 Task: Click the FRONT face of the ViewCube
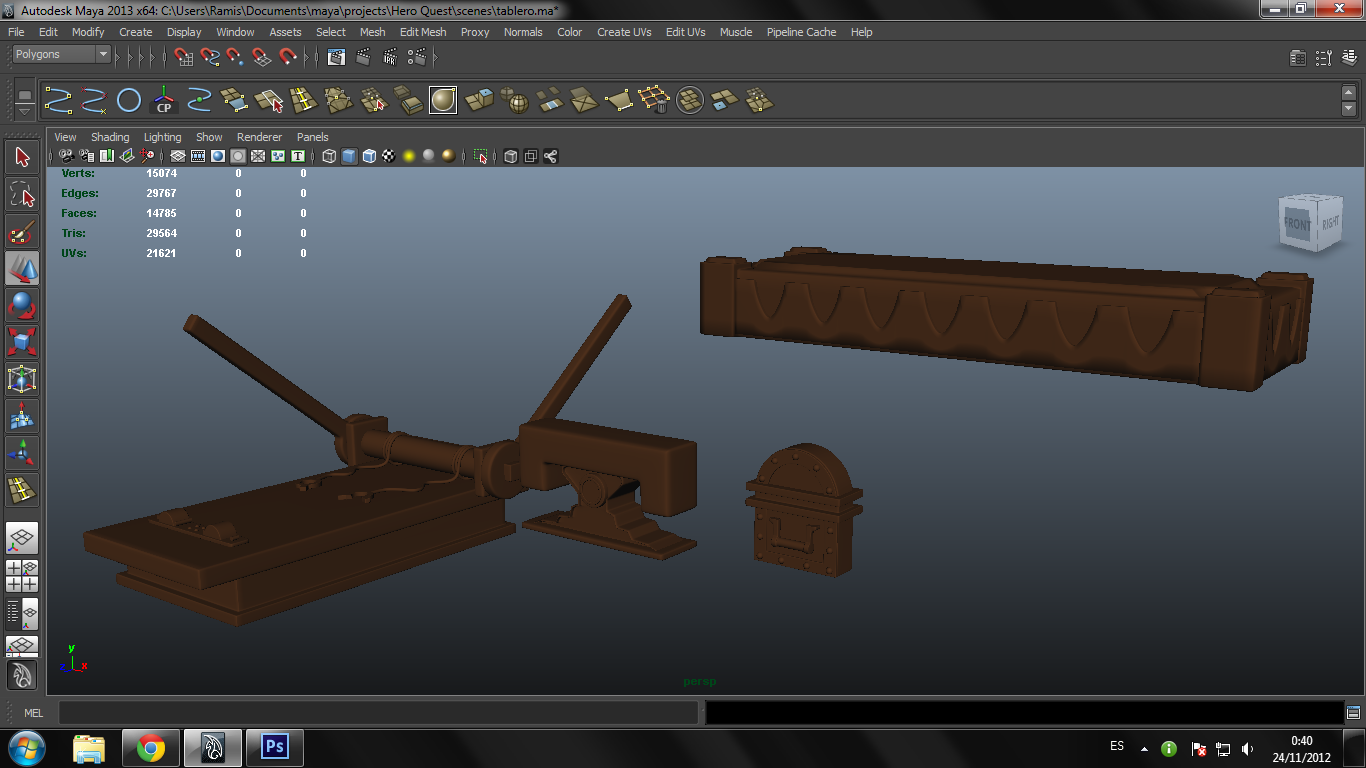pyautogui.click(x=1296, y=224)
